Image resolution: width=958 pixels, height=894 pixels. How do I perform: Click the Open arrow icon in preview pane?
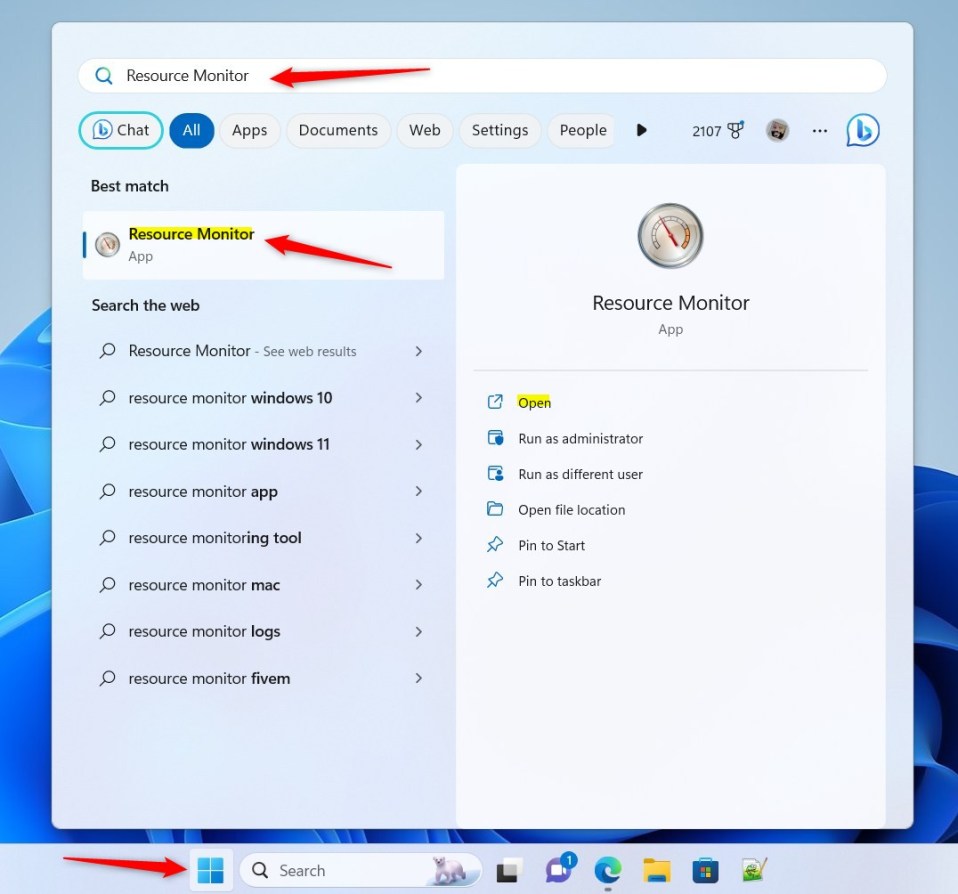point(495,401)
